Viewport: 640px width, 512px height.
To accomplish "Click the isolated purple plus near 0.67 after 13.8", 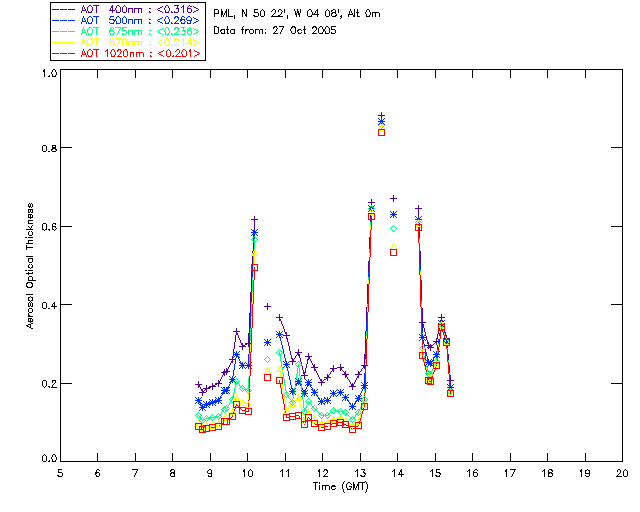I will tap(393, 198).
